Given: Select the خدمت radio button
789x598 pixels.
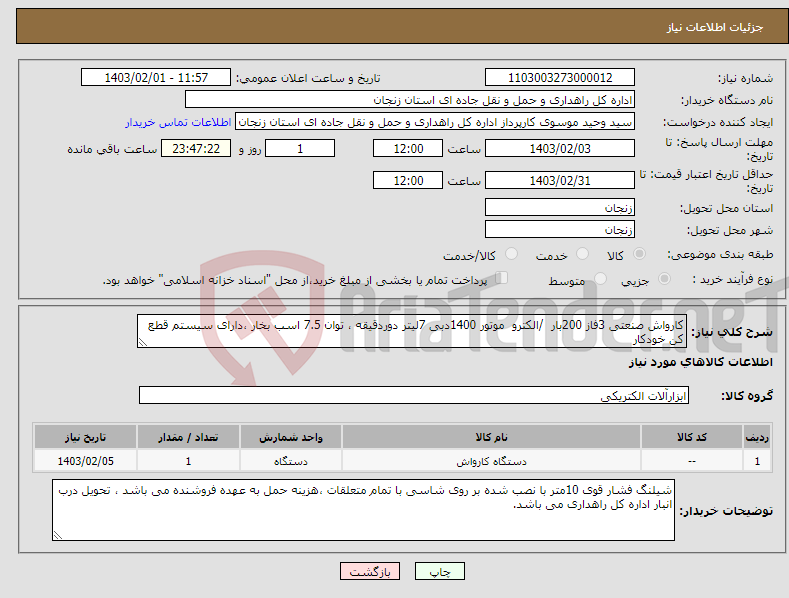Looking at the screenshot, I should click(x=582, y=254).
